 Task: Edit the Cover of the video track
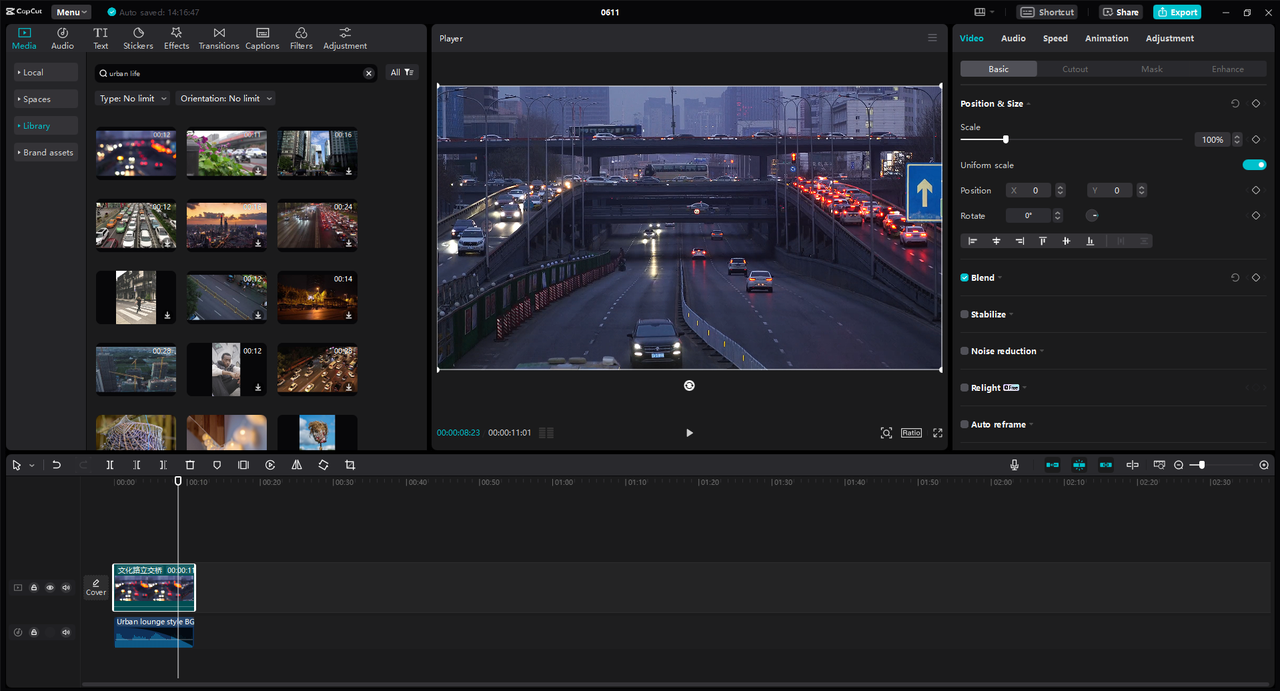96,587
